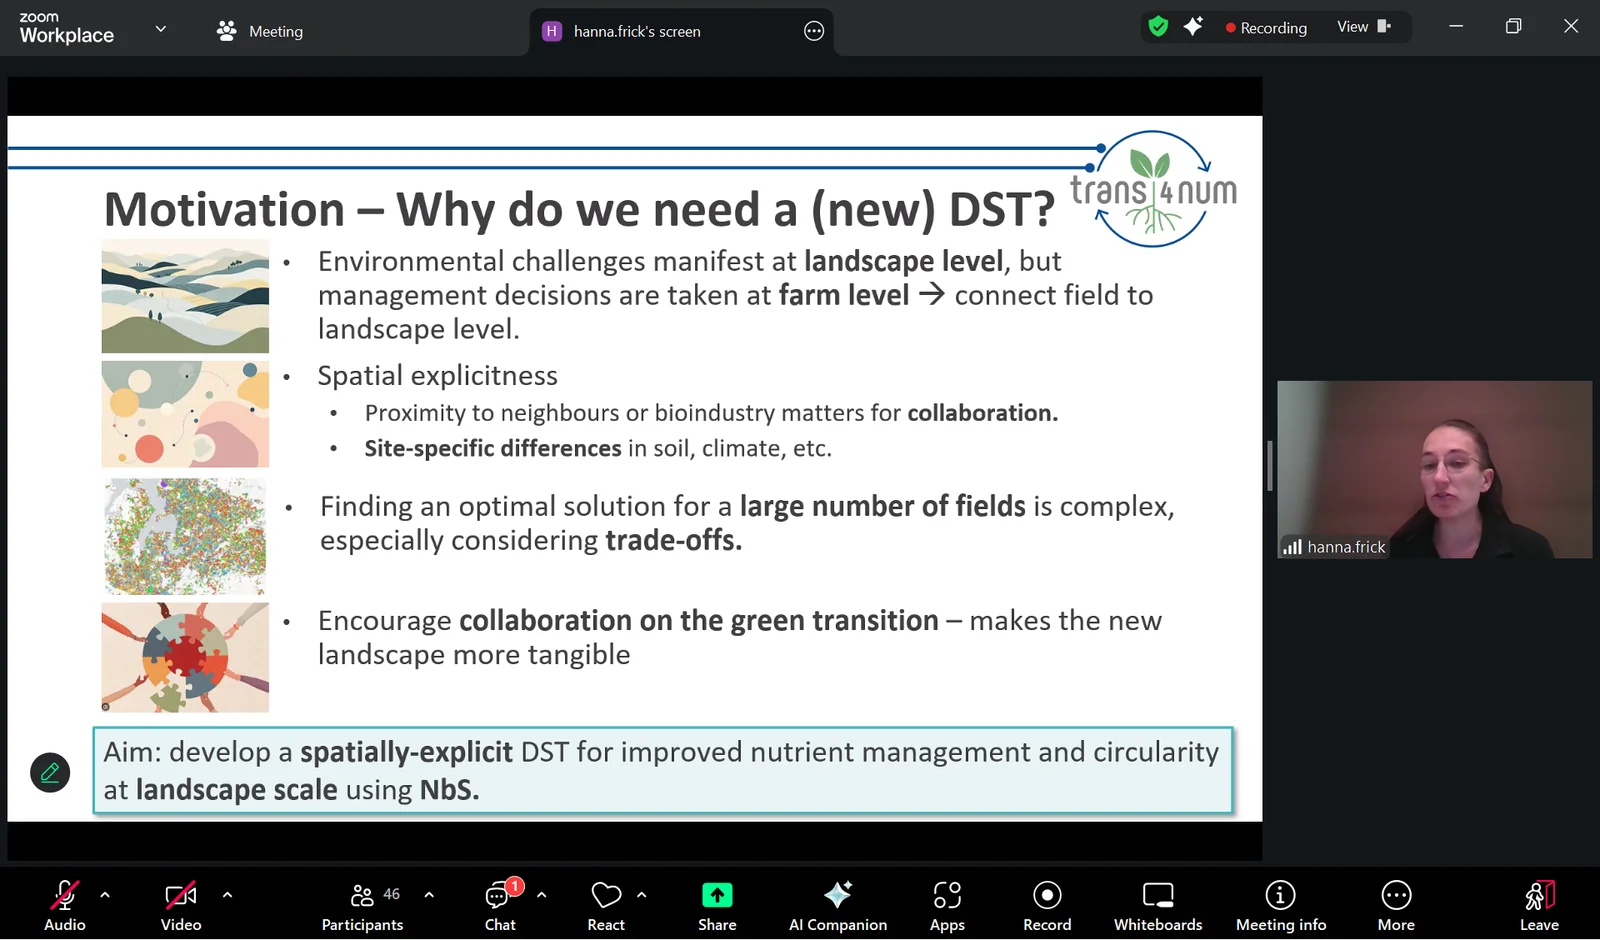Change layout via the View control
Viewport: 1600px width, 940px height.
[x=1360, y=27]
